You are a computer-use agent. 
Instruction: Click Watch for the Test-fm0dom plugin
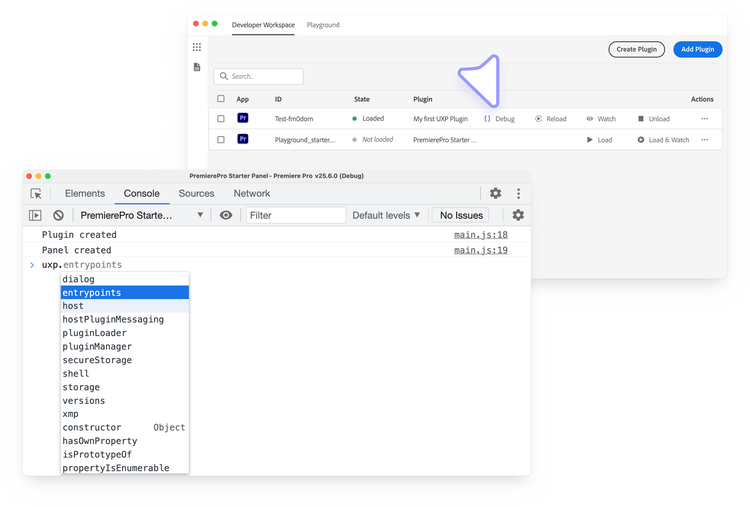pyautogui.click(x=601, y=119)
